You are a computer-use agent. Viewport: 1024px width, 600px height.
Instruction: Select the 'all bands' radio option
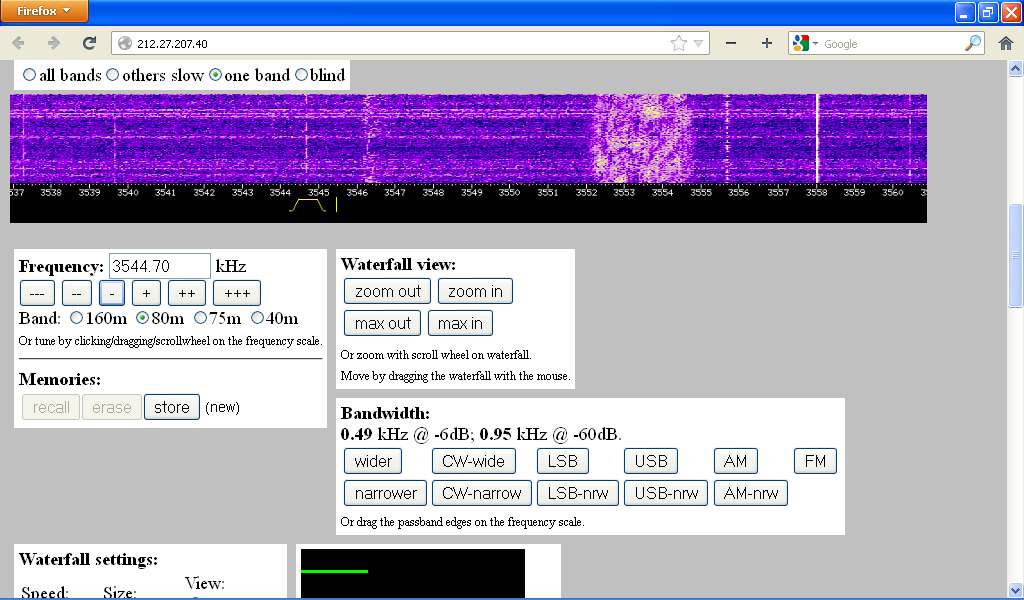29,75
